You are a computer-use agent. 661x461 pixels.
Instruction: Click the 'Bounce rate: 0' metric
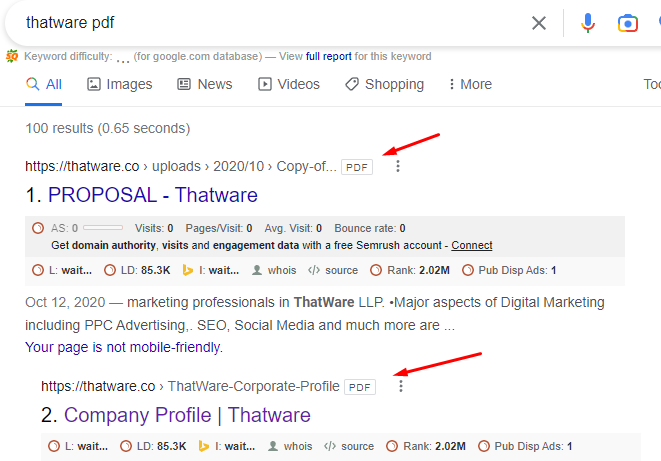click(x=370, y=228)
